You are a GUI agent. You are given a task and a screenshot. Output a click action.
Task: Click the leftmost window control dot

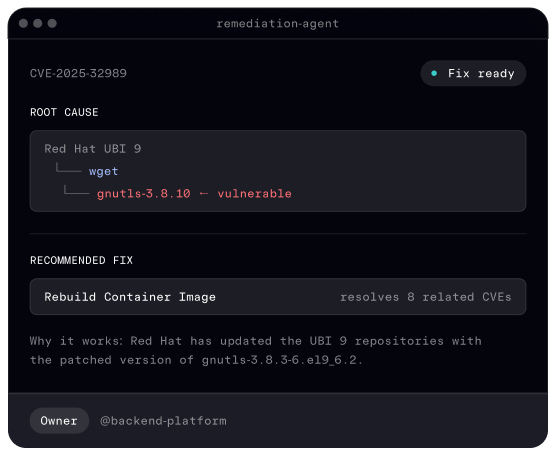coord(23,23)
